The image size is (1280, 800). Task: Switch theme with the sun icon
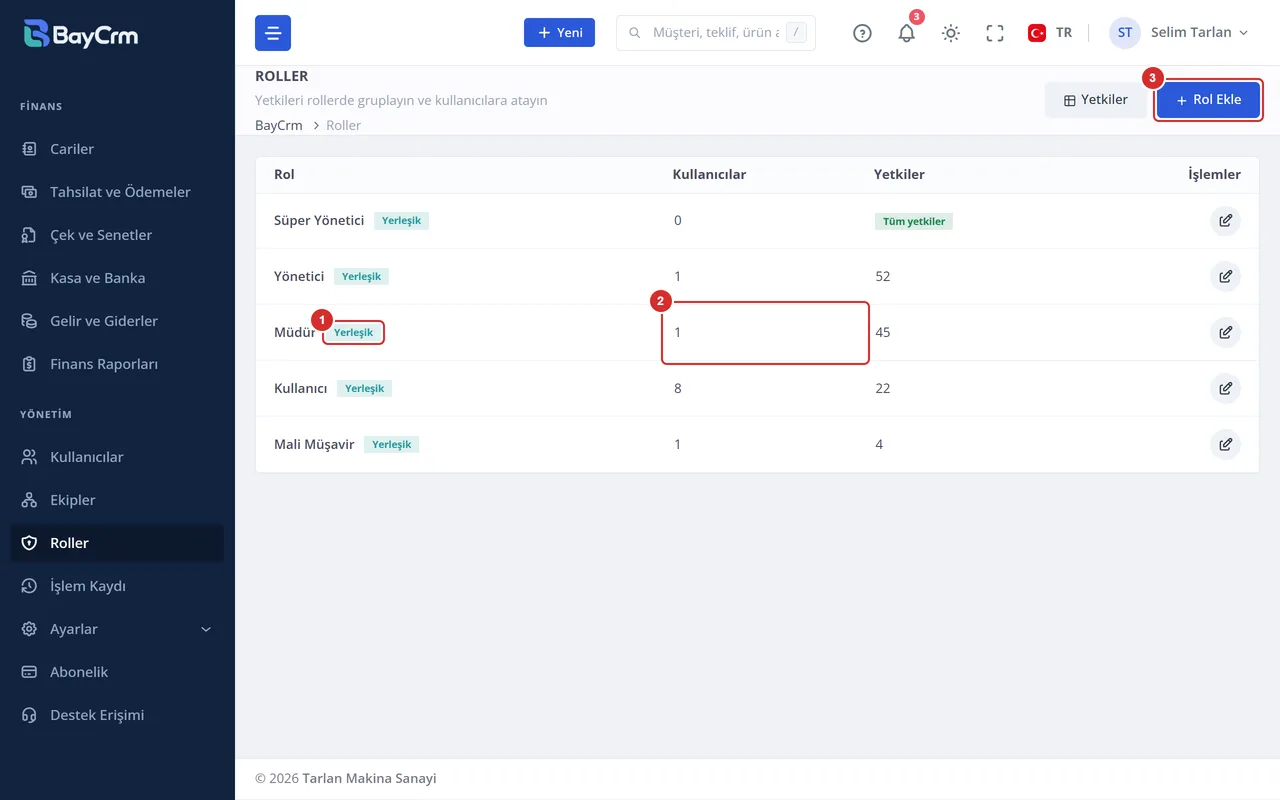point(951,33)
